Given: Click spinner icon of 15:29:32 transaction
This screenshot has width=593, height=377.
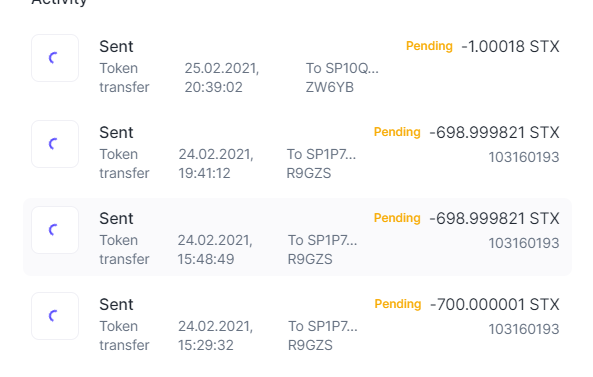Looking at the screenshot, I should pyautogui.click(x=55, y=316).
